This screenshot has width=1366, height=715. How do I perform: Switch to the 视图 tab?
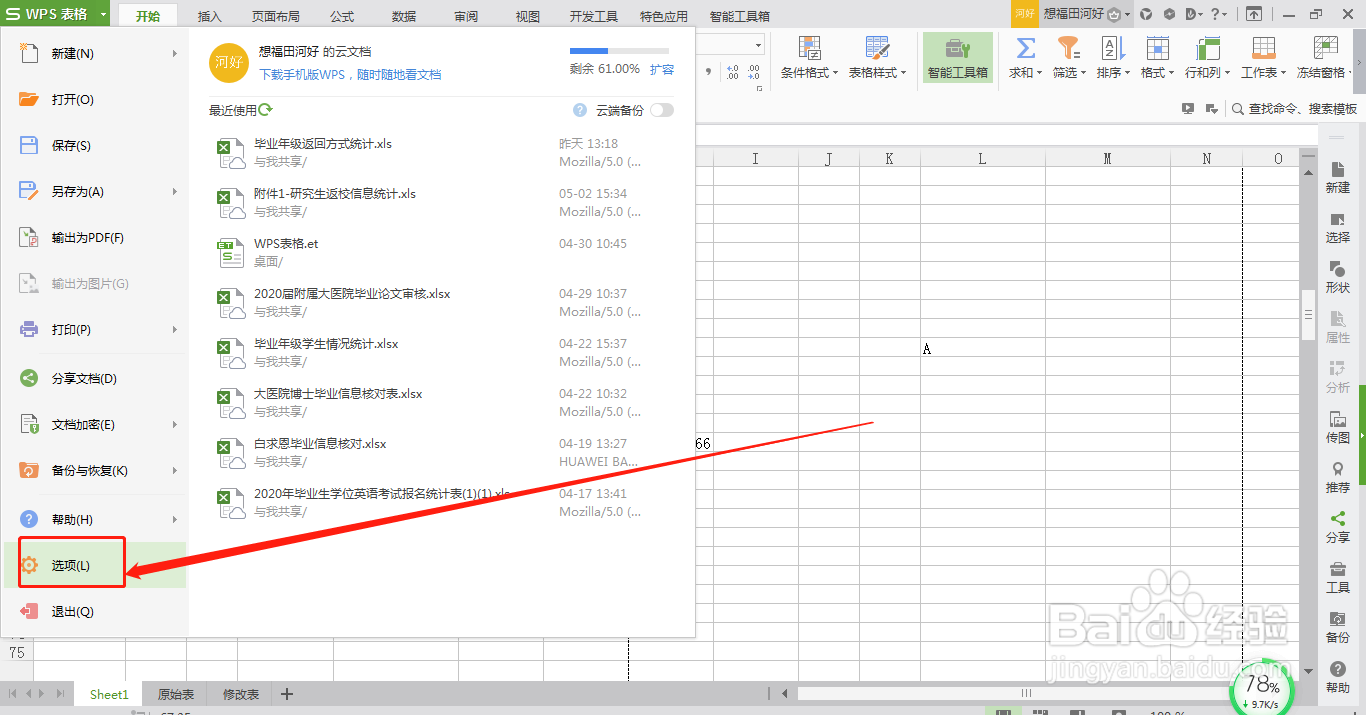527,16
